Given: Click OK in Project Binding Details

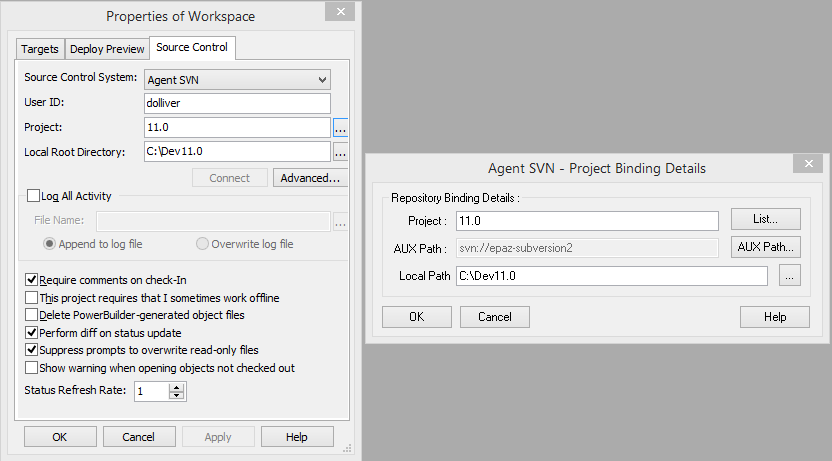Looking at the screenshot, I should [417, 317].
